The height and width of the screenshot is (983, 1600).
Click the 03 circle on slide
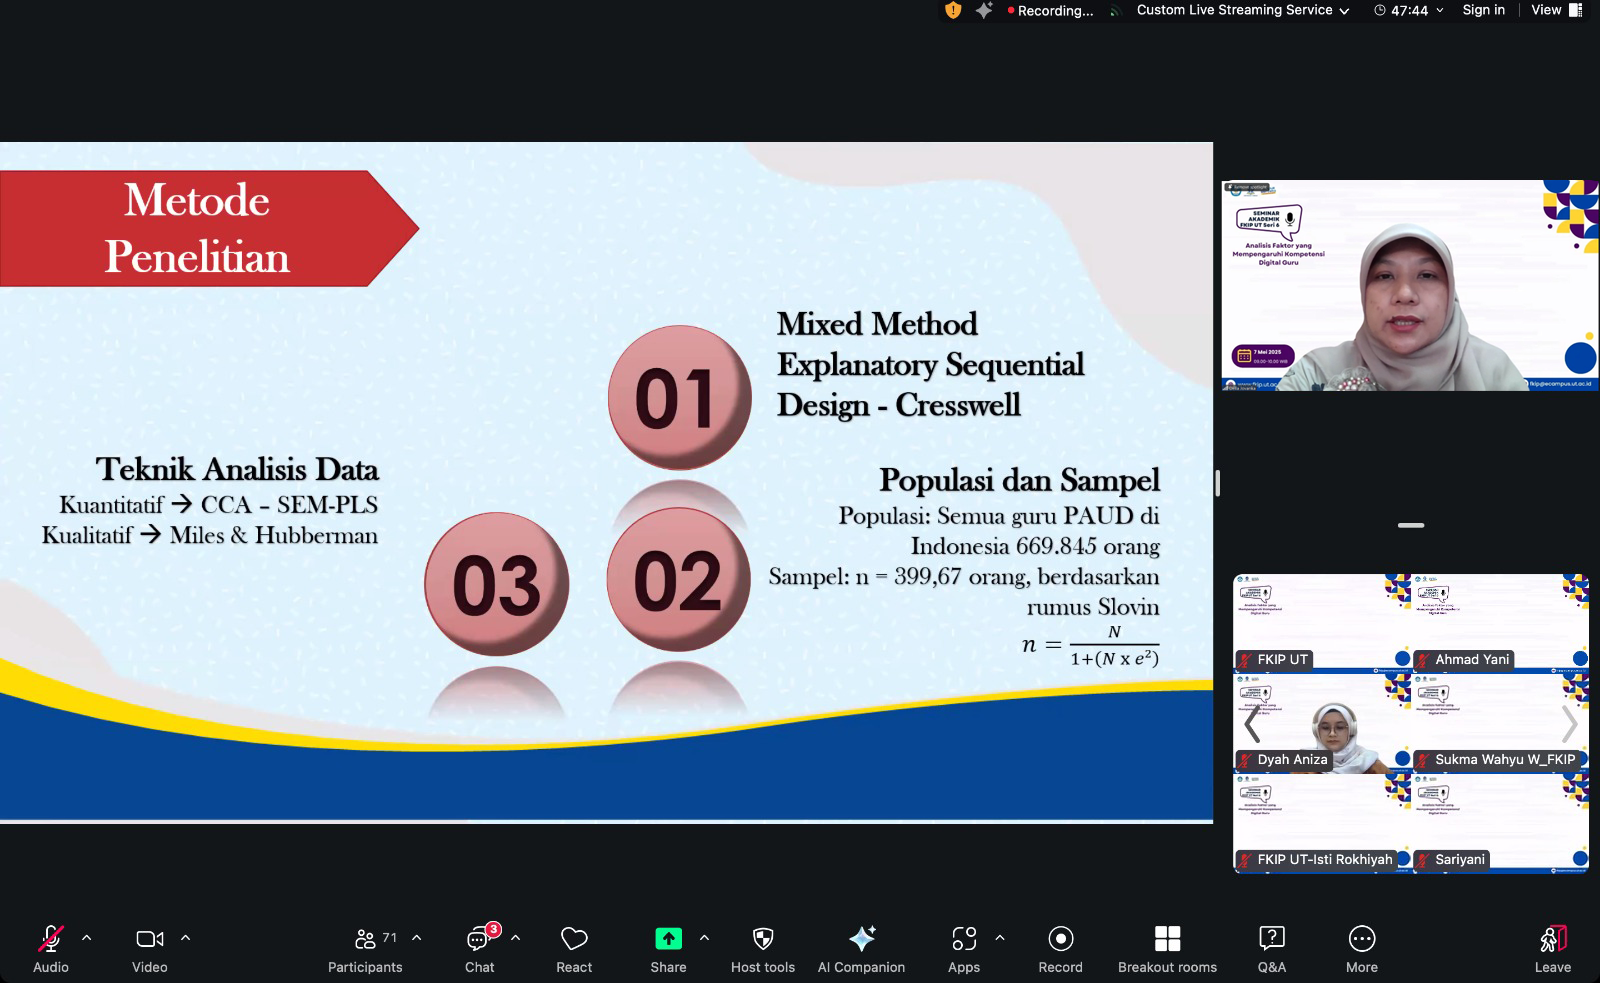(497, 584)
